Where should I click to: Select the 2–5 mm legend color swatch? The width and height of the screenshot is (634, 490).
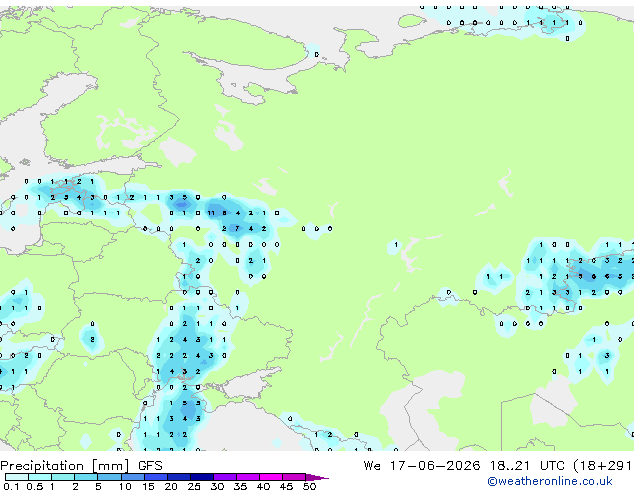[86, 477]
